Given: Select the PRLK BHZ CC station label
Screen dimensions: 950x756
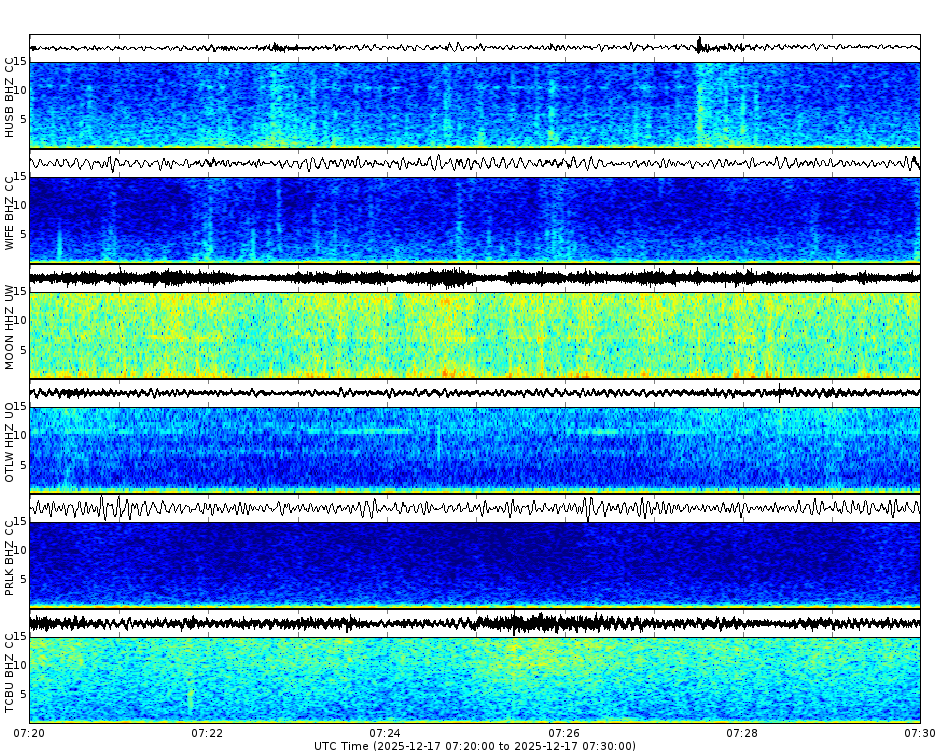Looking at the screenshot, I should click(x=10, y=560).
